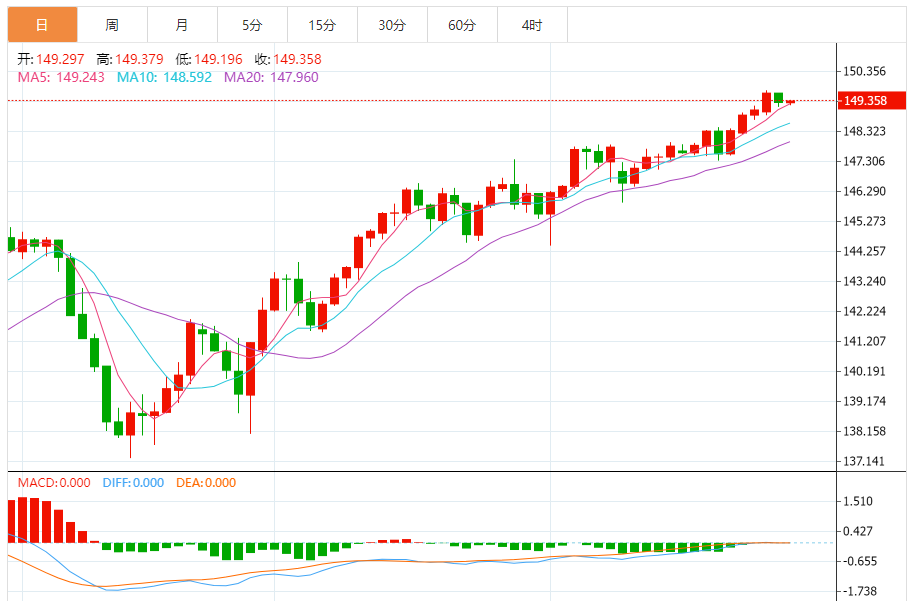Switch chart to 5分 interval
Viewport: 917px width, 601px height.
pyautogui.click(x=251, y=25)
